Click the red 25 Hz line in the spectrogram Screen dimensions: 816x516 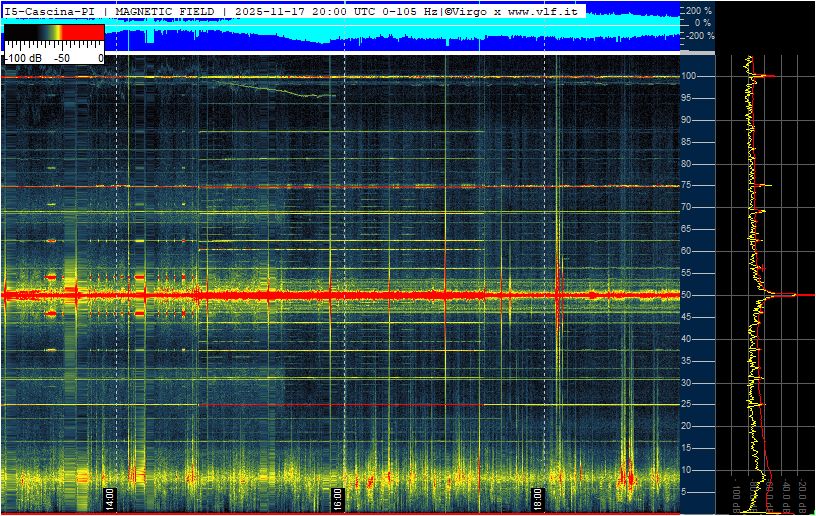point(341,404)
